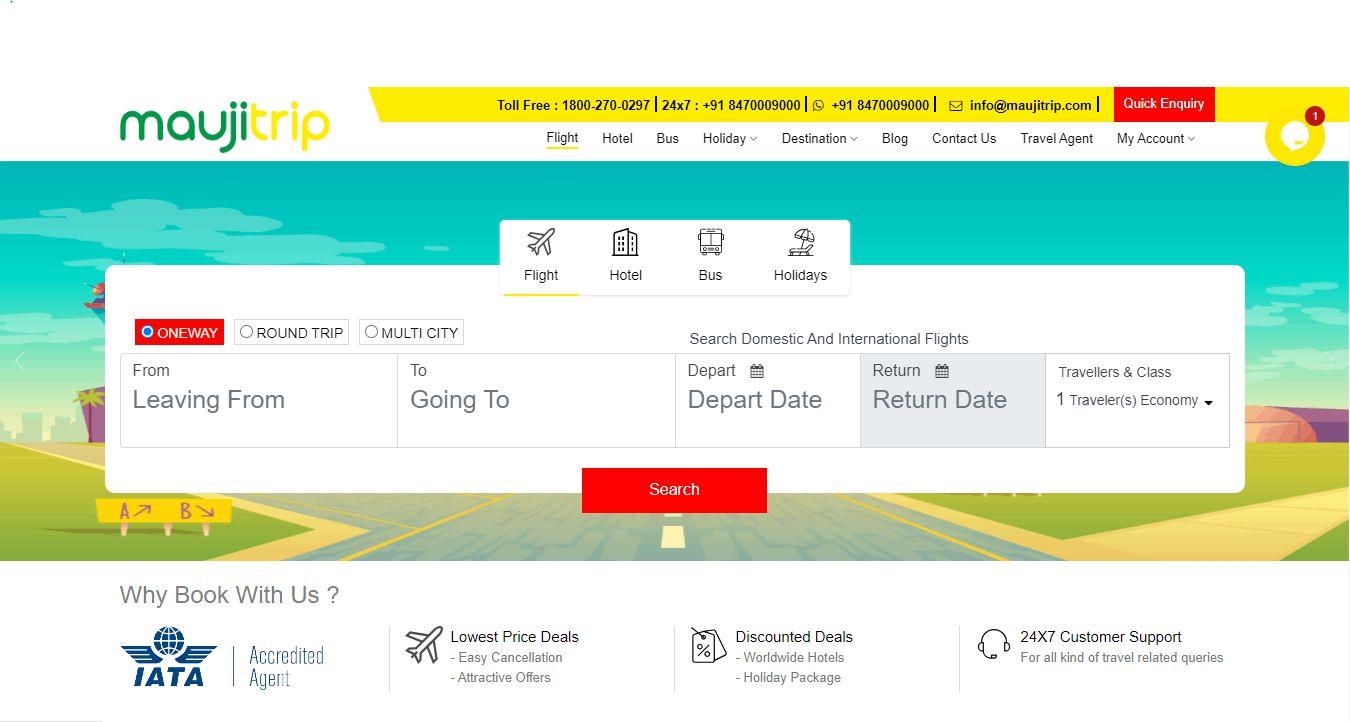The image size is (1350, 722).
Task: Click the Leaving From input field
Action: click(x=258, y=400)
